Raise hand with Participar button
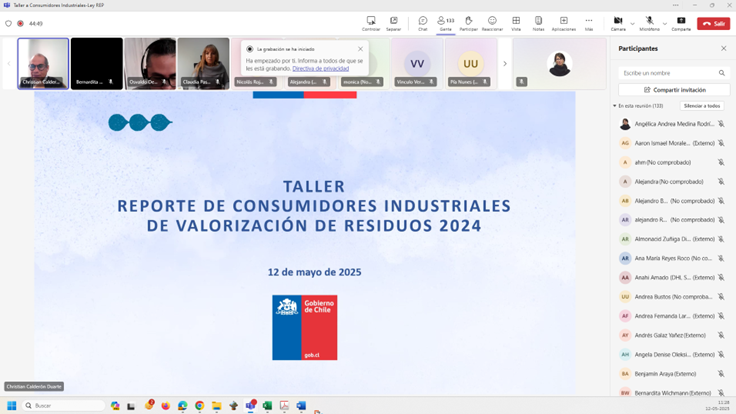The width and height of the screenshot is (736, 414). [468, 22]
